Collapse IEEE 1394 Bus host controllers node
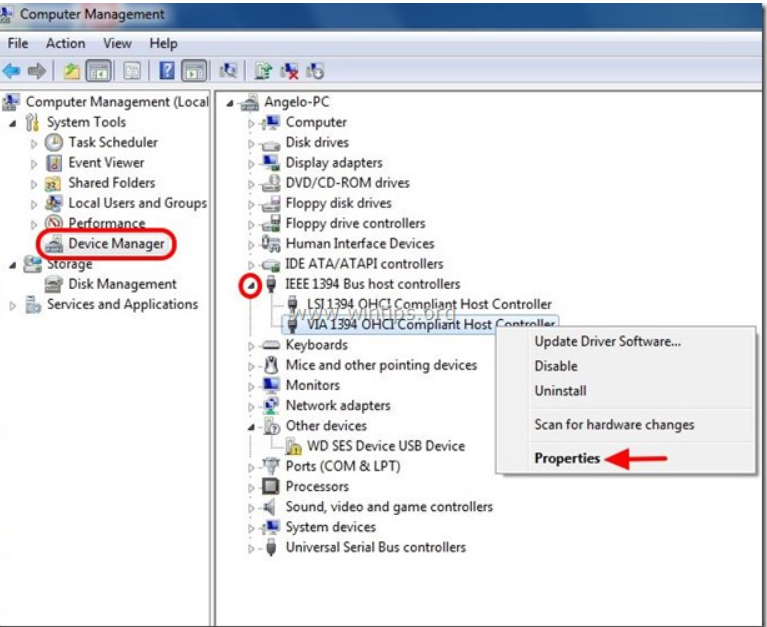 tap(250, 286)
